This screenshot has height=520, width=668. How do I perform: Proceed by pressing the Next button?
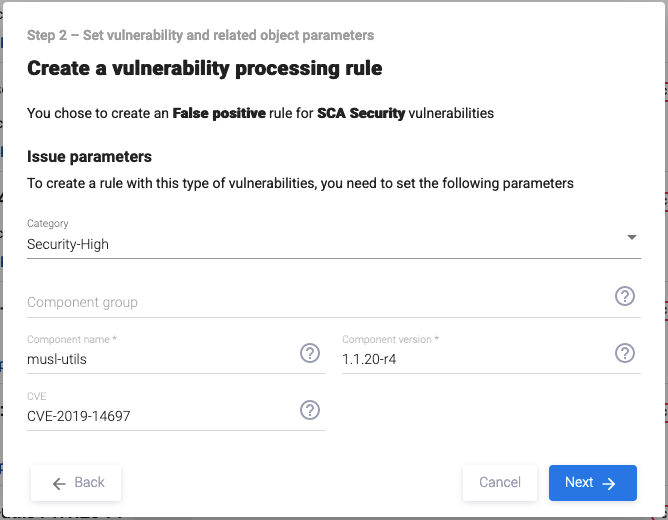592,483
